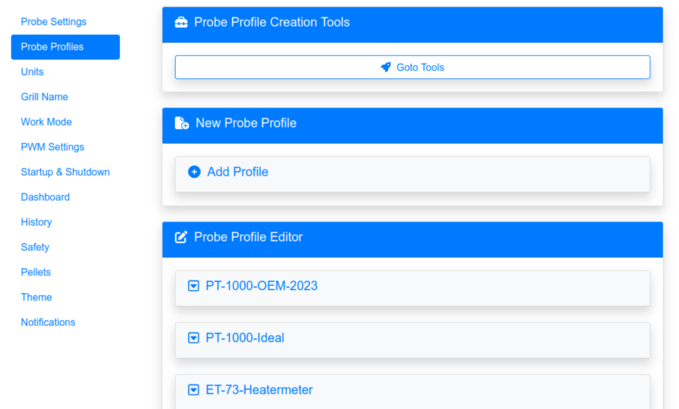Open Pellets settings in sidebar
The height and width of the screenshot is (409, 679).
point(36,272)
